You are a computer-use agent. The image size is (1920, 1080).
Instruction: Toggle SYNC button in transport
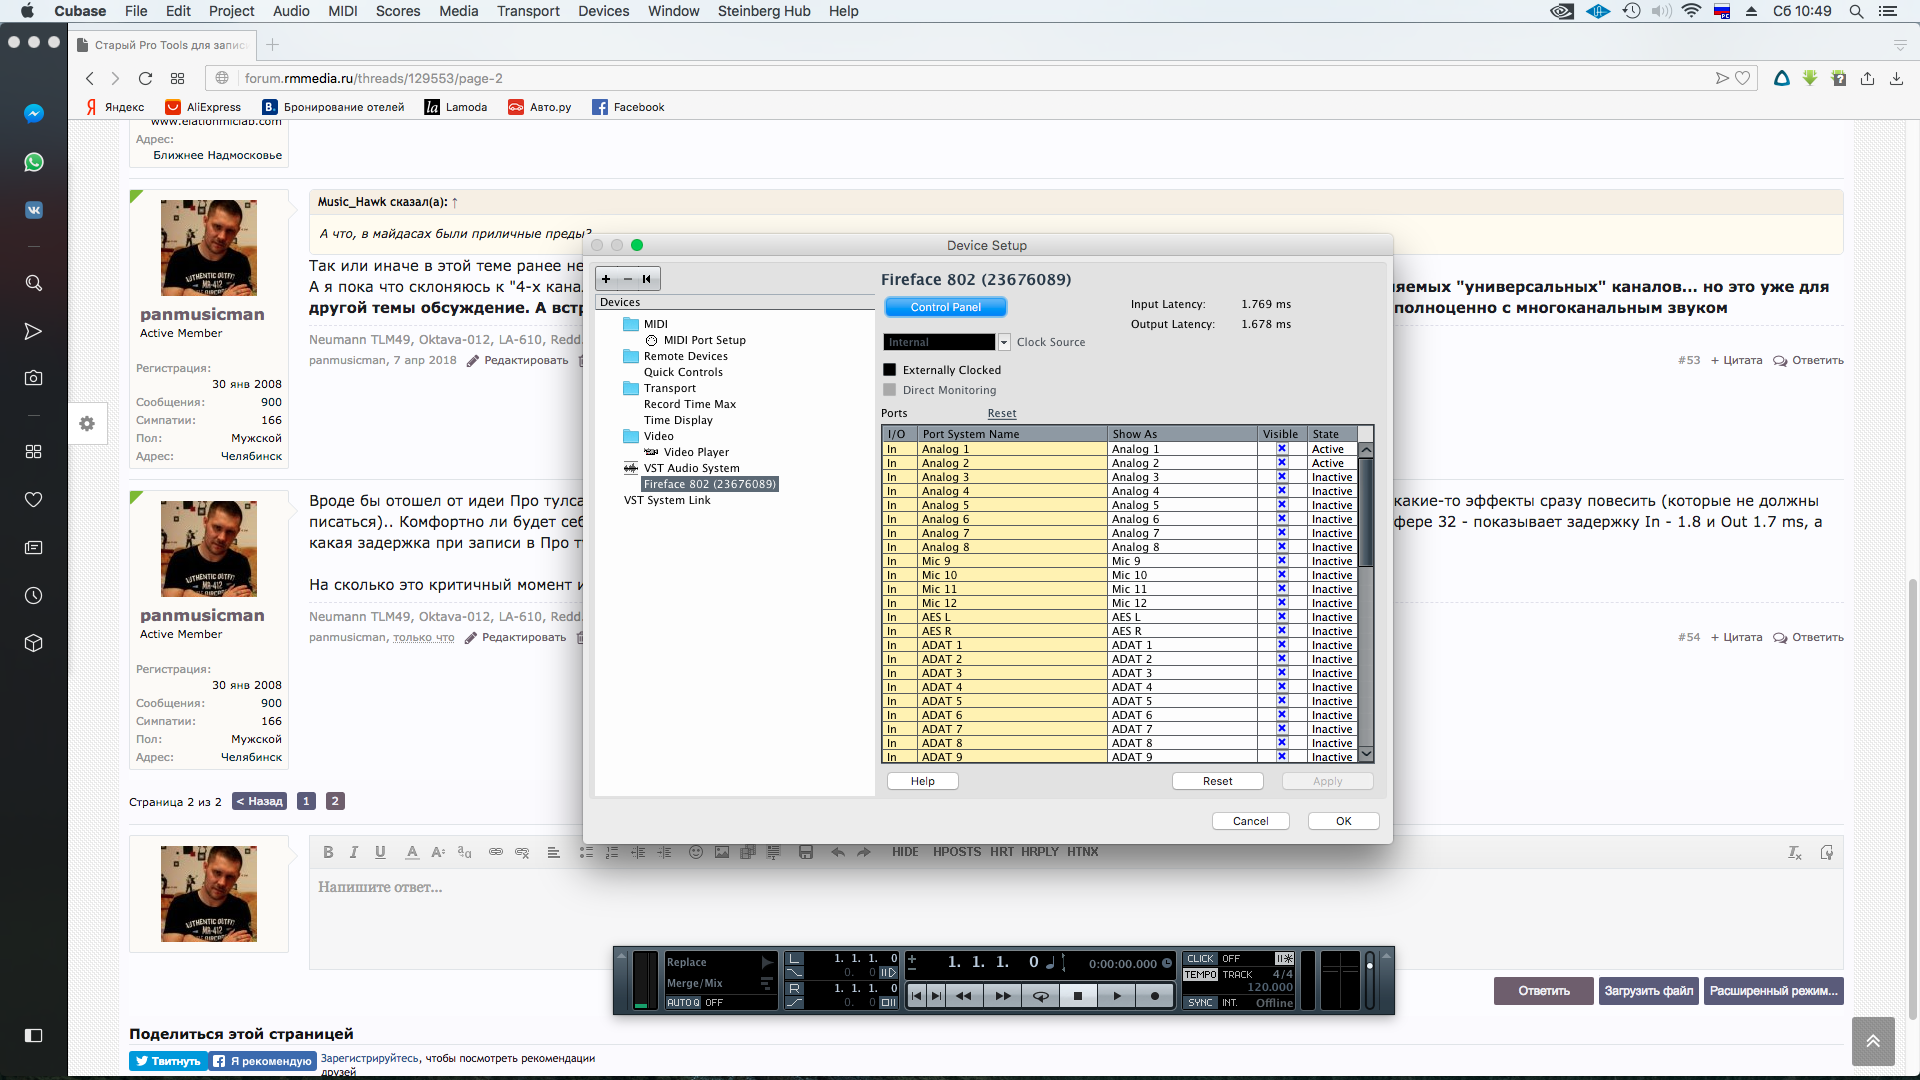click(x=1200, y=1002)
